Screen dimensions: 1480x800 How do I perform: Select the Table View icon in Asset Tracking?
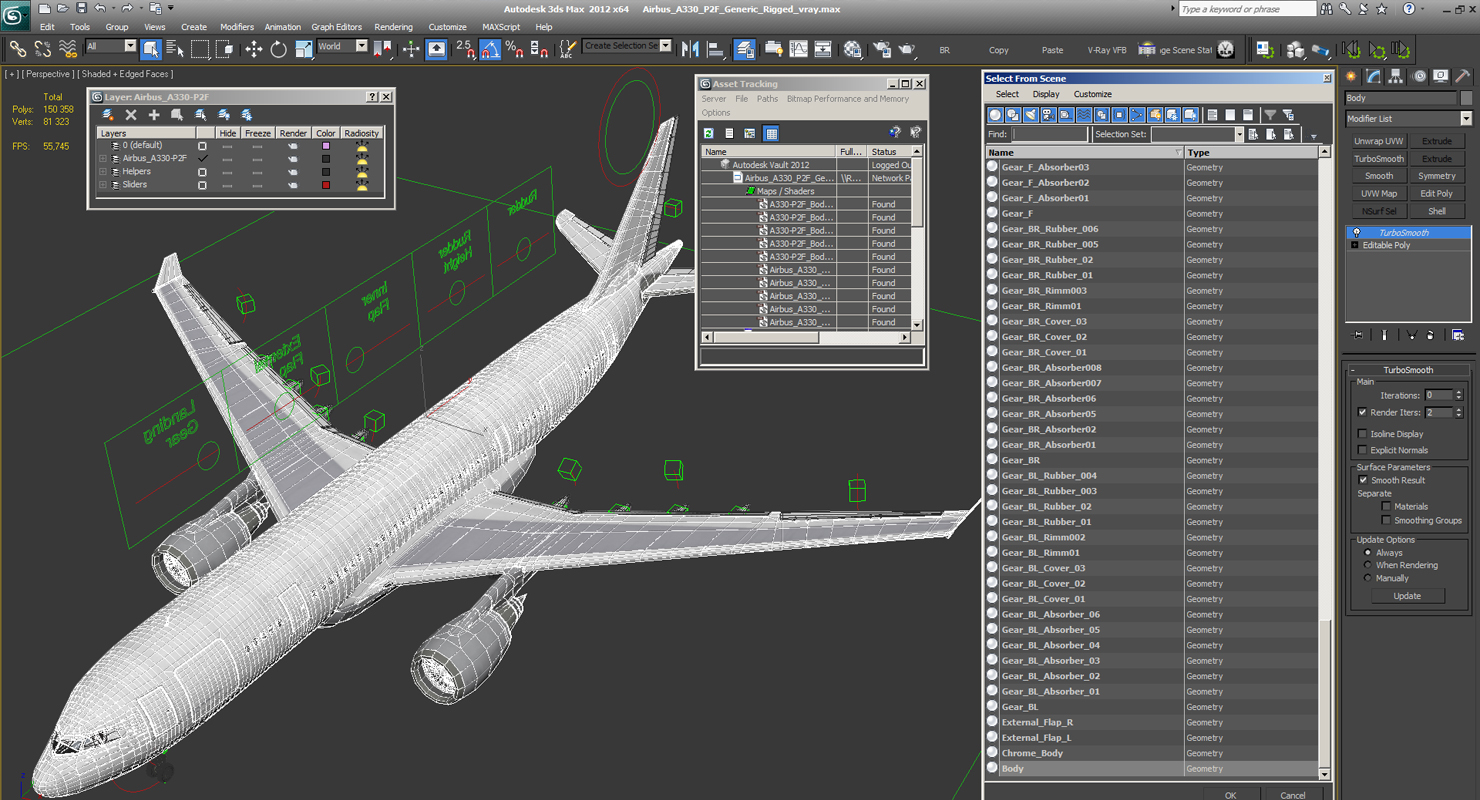[771, 133]
